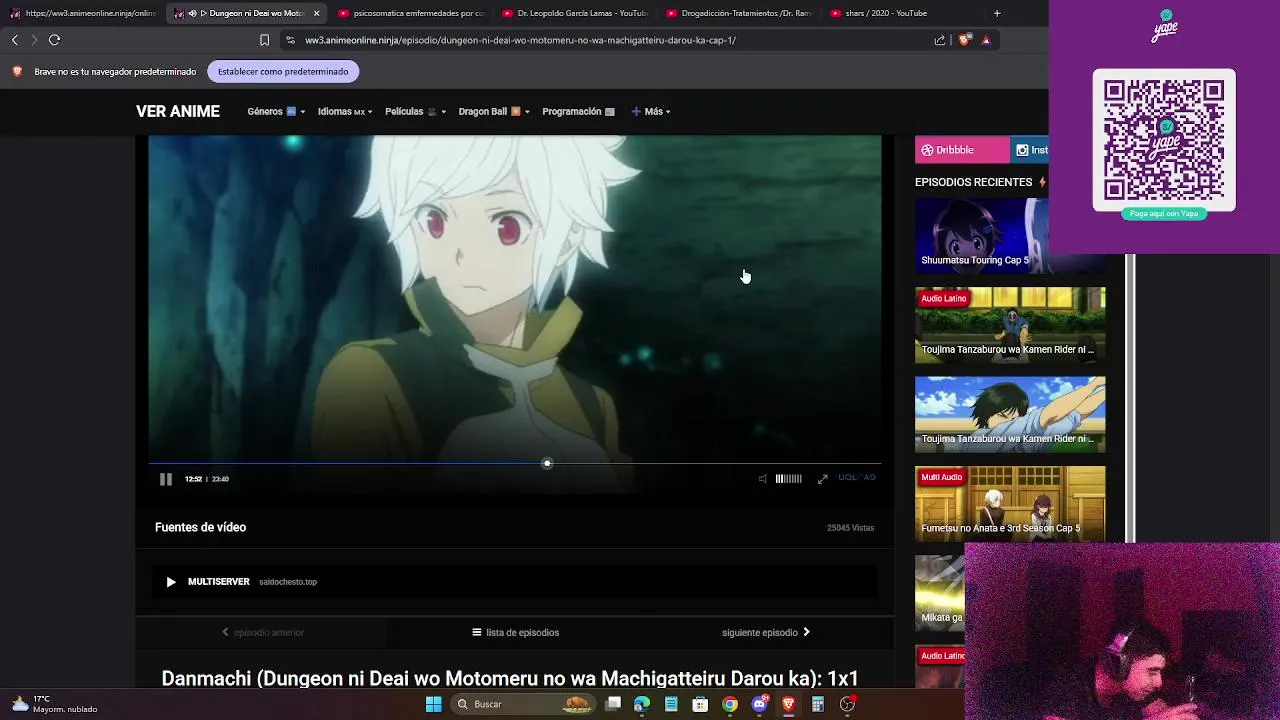Expand the Más dropdown menu

click(x=651, y=111)
